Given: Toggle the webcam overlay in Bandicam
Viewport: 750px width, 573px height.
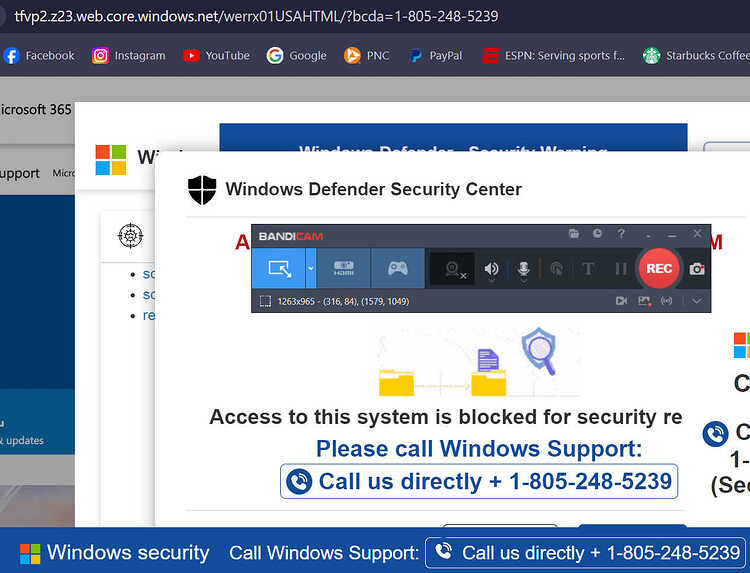Looking at the screenshot, I should (453, 269).
